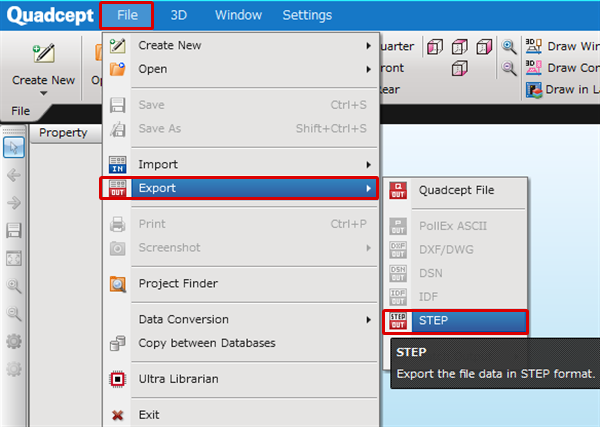Click the Export OUT icon
The image size is (600, 427).
click(x=117, y=188)
